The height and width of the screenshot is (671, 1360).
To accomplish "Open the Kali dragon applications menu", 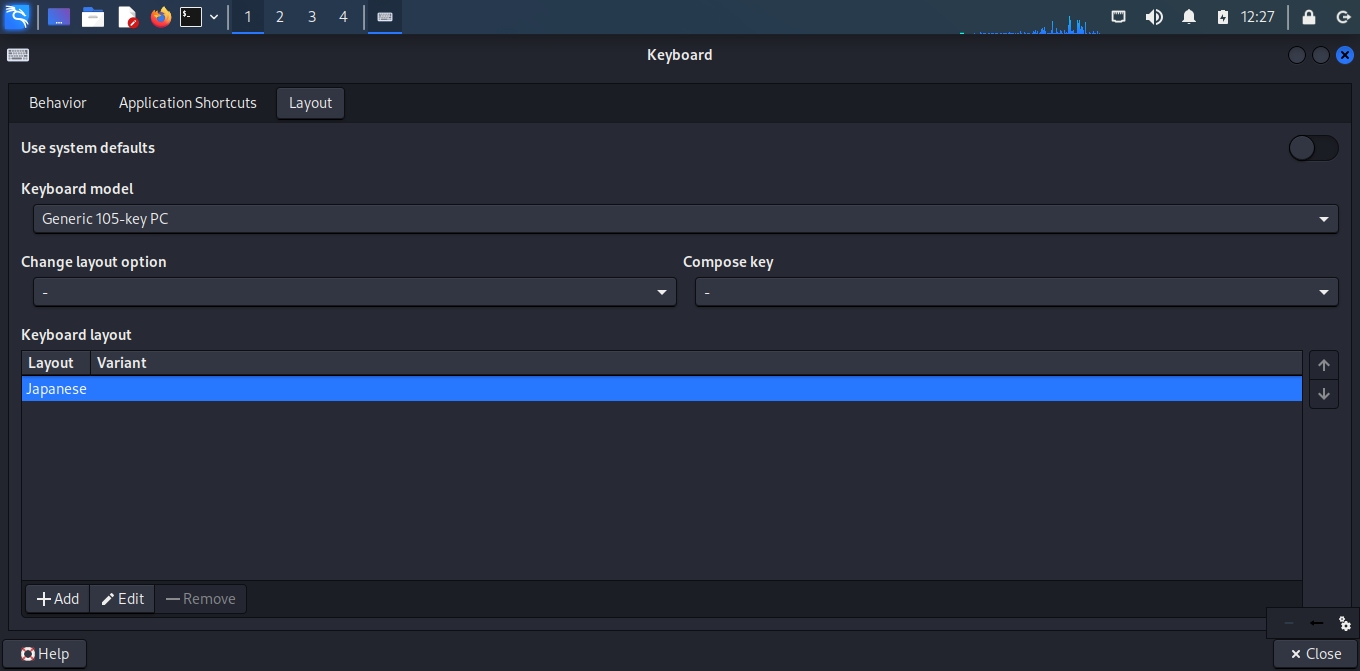I will point(17,16).
